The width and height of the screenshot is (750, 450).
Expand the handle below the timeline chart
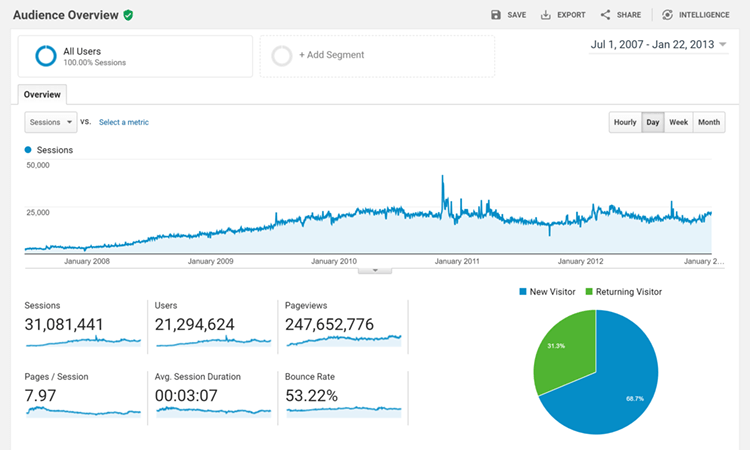[375, 270]
